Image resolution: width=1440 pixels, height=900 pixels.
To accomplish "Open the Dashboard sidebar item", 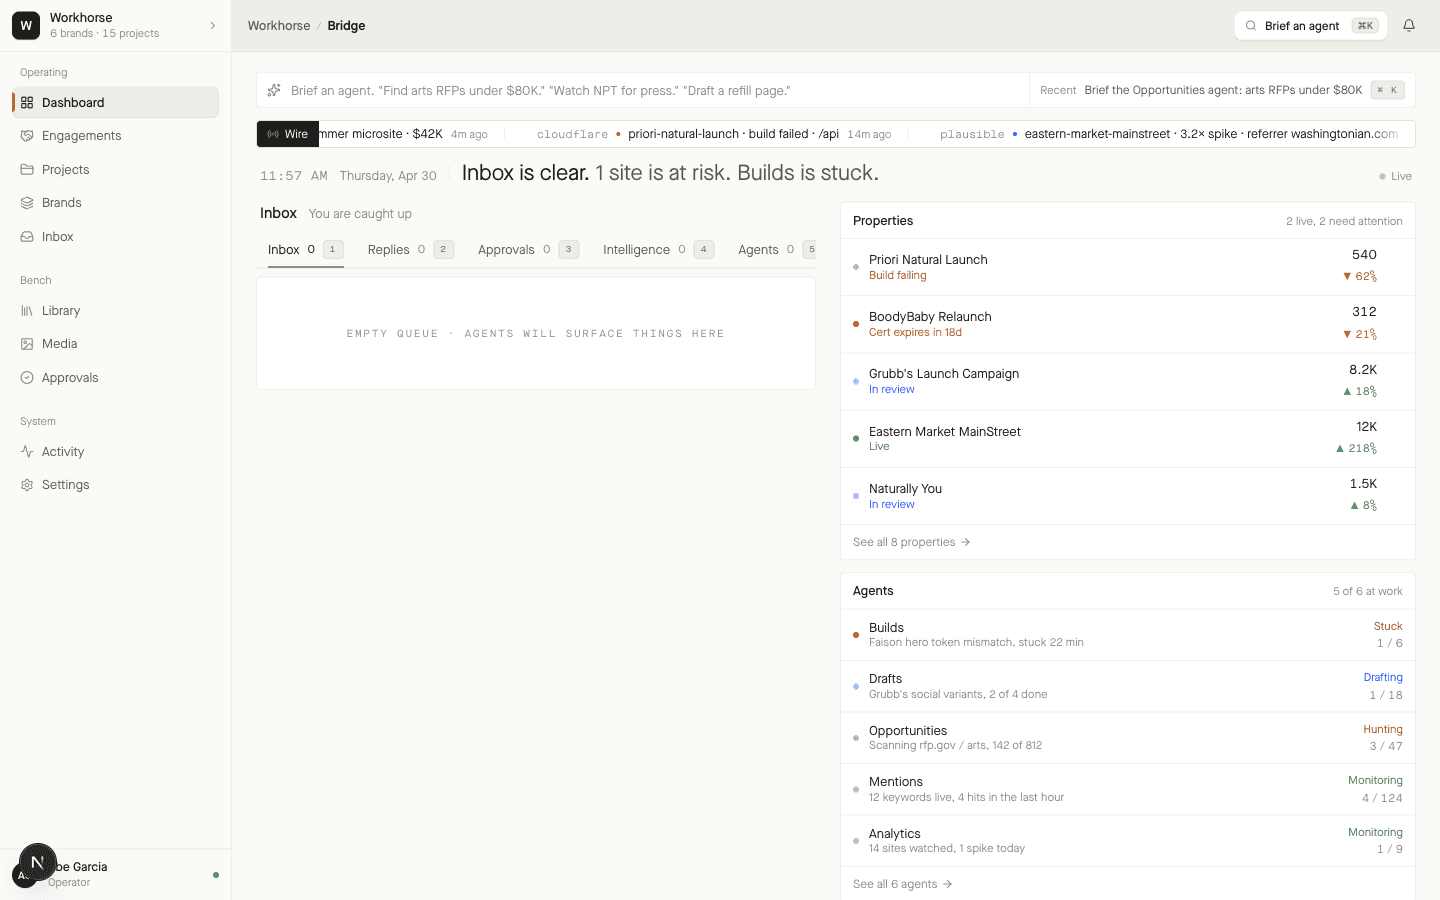I will pyautogui.click(x=115, y=102).
